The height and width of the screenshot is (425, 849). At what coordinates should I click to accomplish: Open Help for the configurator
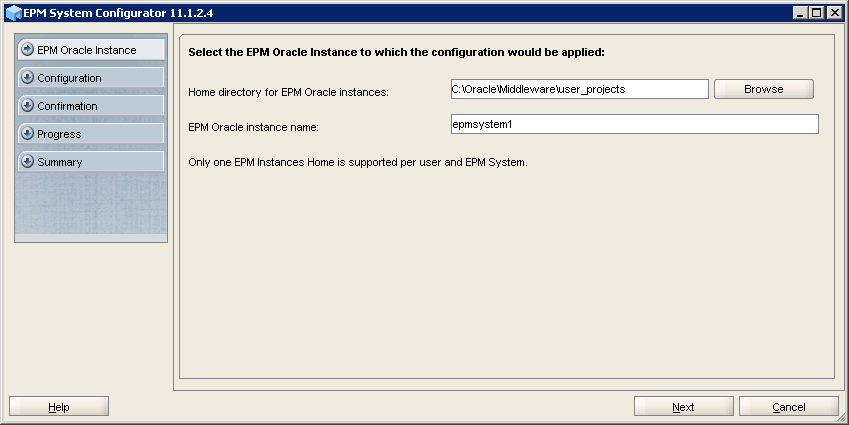click(x=59, y=407)
